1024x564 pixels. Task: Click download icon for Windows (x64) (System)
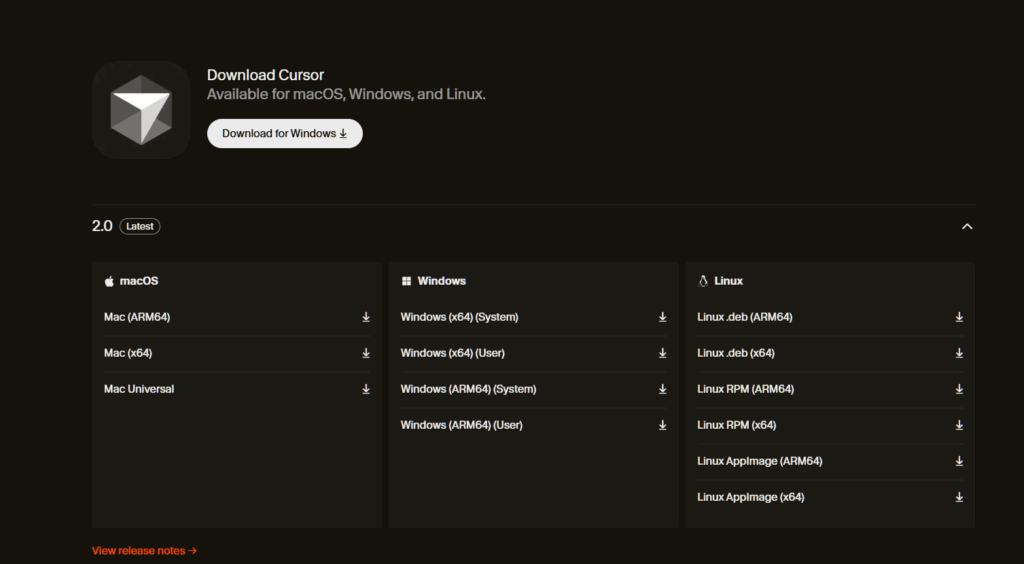click(x=662, y=317)
